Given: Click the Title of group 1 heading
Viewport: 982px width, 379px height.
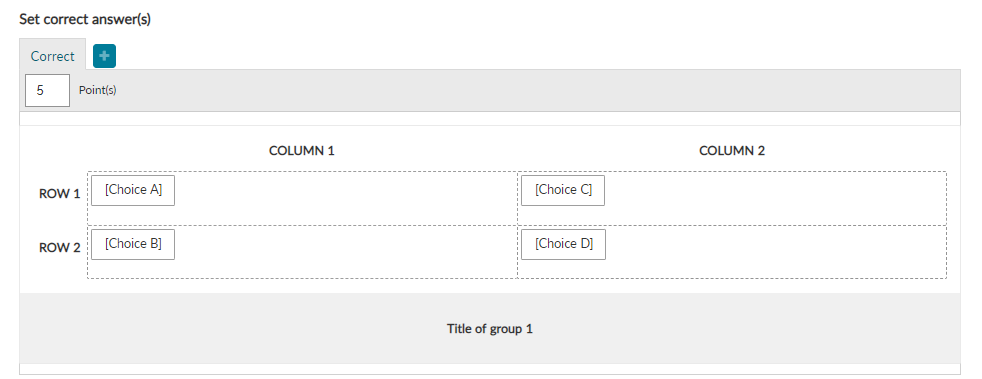Looking at the screenshot, I should [x=490, y=328].
